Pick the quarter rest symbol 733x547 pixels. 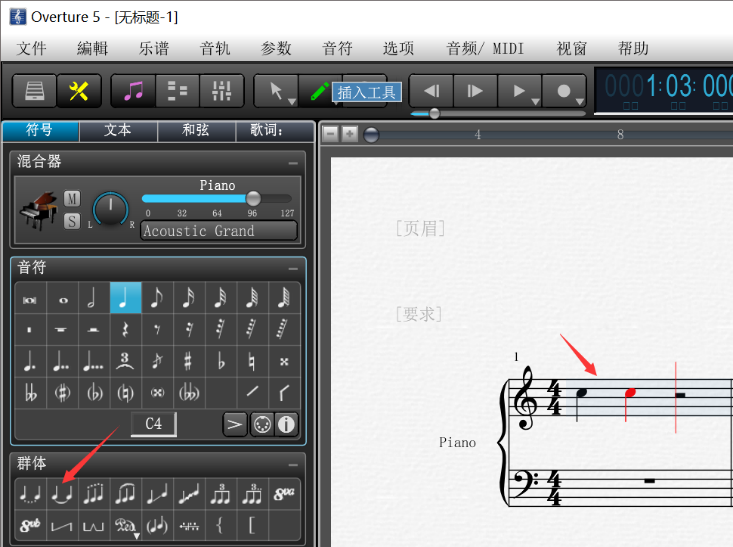(x=125, y=330)
